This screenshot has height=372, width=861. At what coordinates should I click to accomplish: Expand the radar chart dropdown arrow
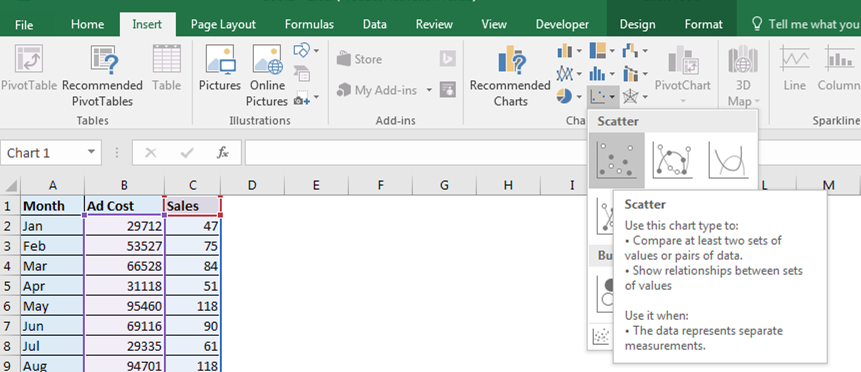(645, 97)
